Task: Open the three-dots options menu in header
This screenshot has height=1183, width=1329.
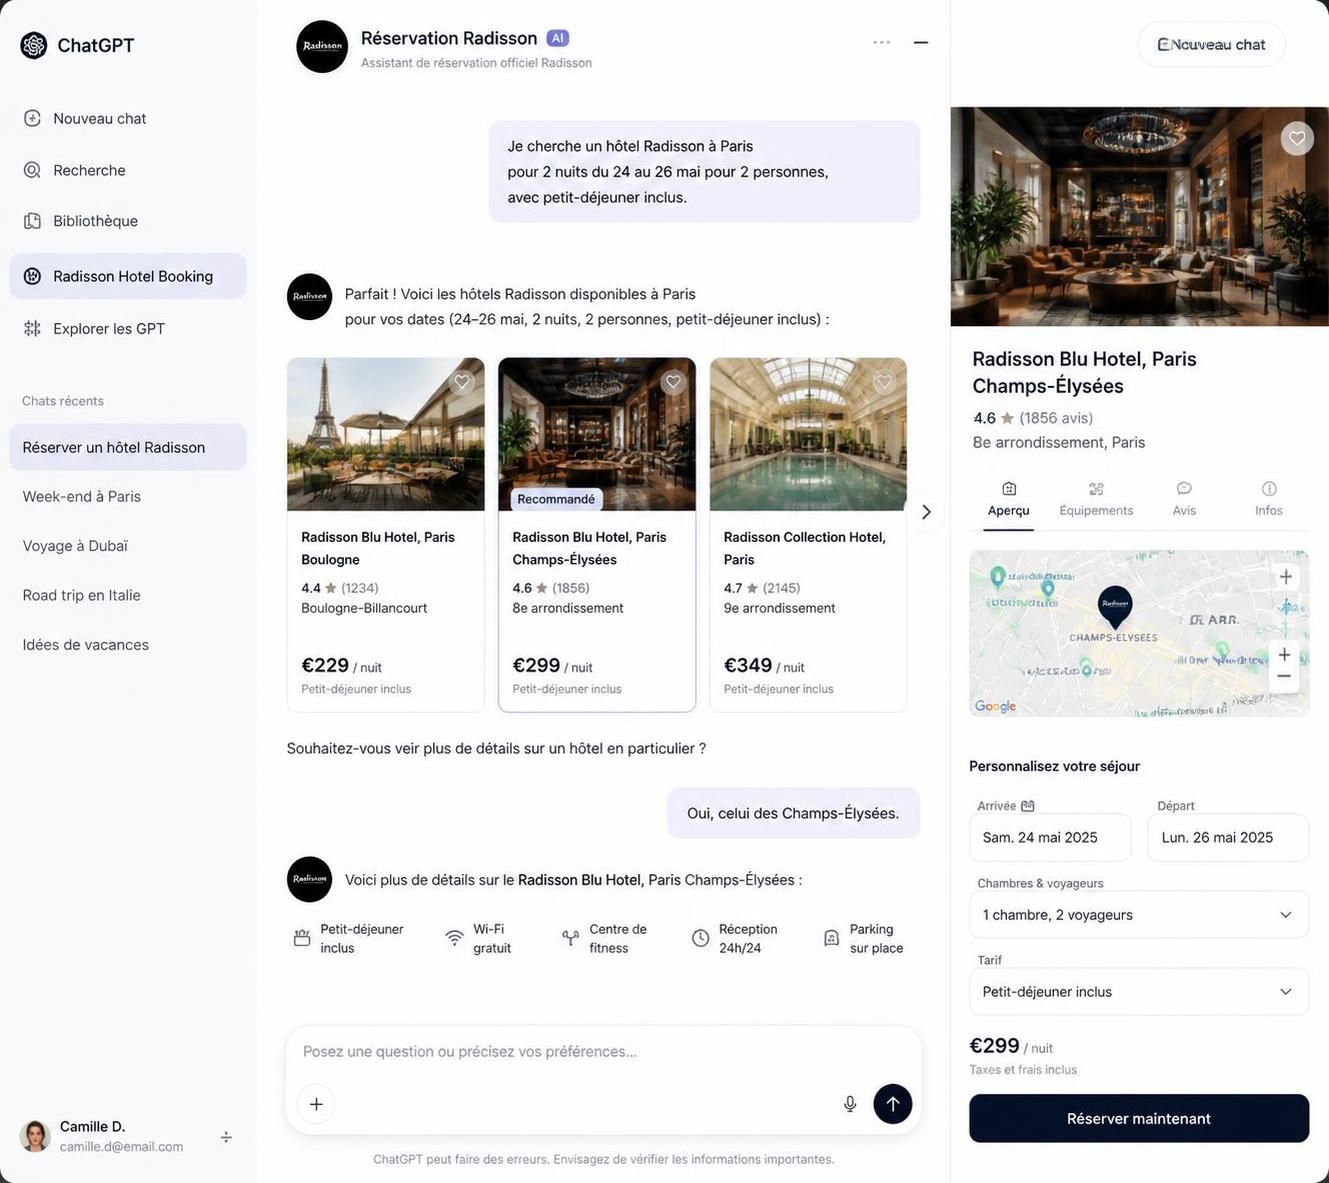Action: pos(881,42)
